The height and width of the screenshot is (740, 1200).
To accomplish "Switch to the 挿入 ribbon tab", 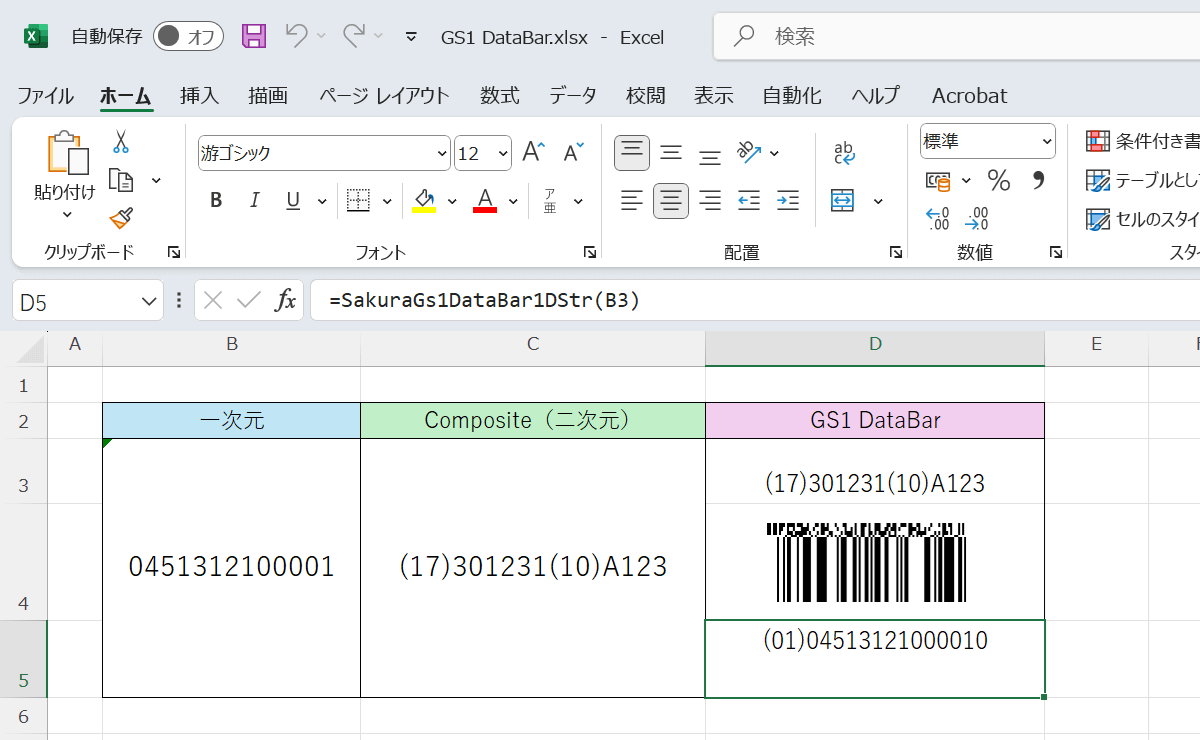I will click(x=198, y=95).
